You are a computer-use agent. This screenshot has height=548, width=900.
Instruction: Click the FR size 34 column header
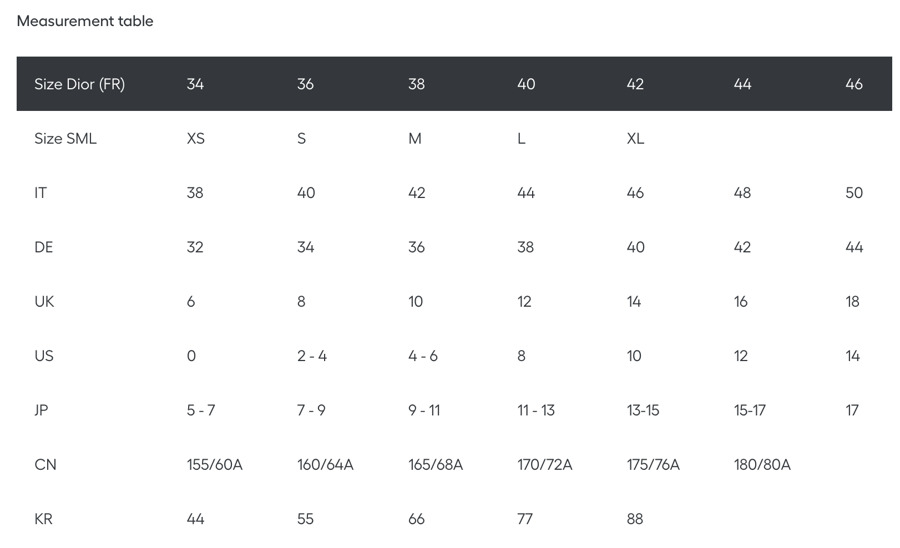pos(195,84)
